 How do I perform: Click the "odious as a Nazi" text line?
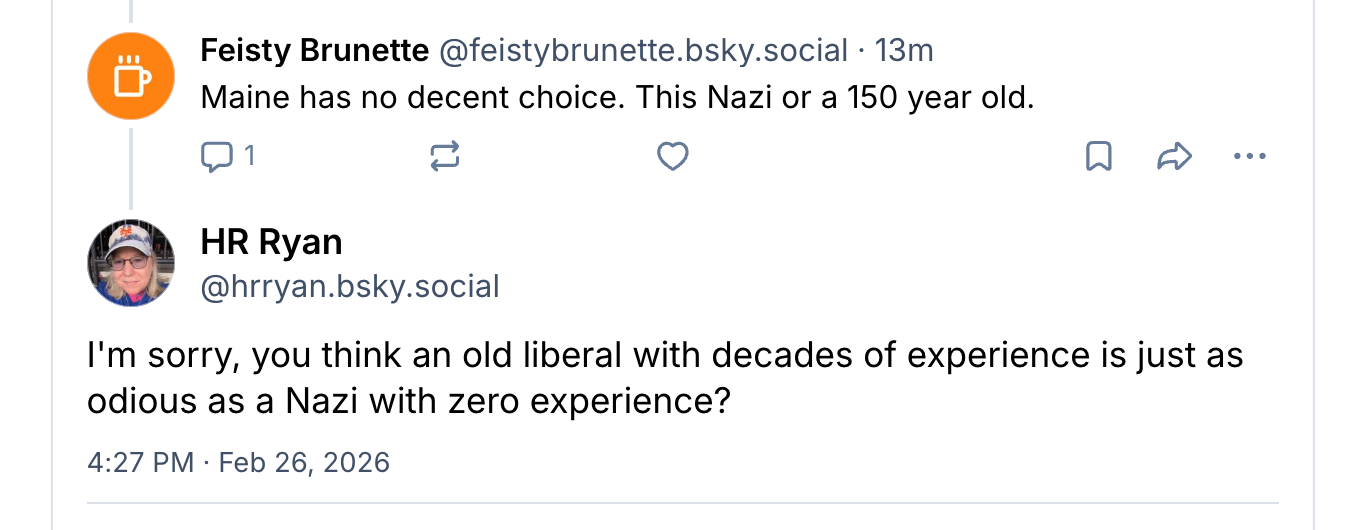click(x=410, y=401)
